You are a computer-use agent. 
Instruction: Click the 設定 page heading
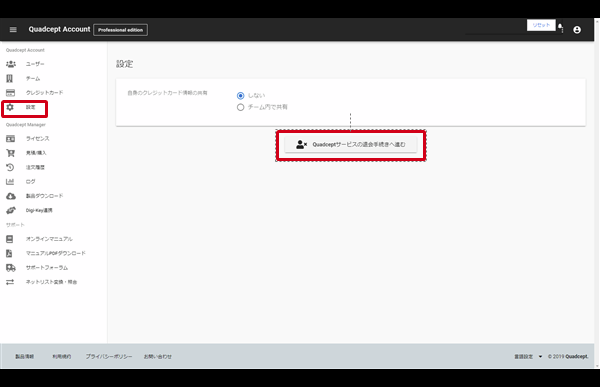124,64
